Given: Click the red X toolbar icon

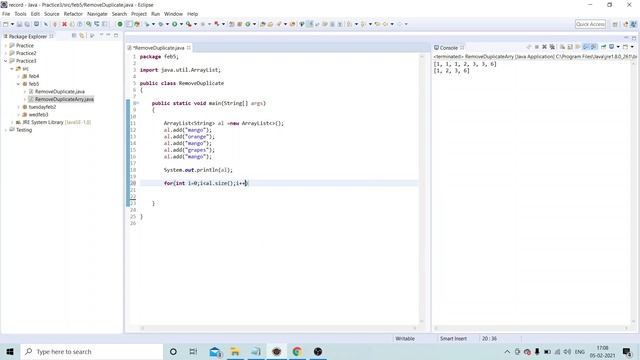Looking at the screenshot, I should [x=64, y=24].
